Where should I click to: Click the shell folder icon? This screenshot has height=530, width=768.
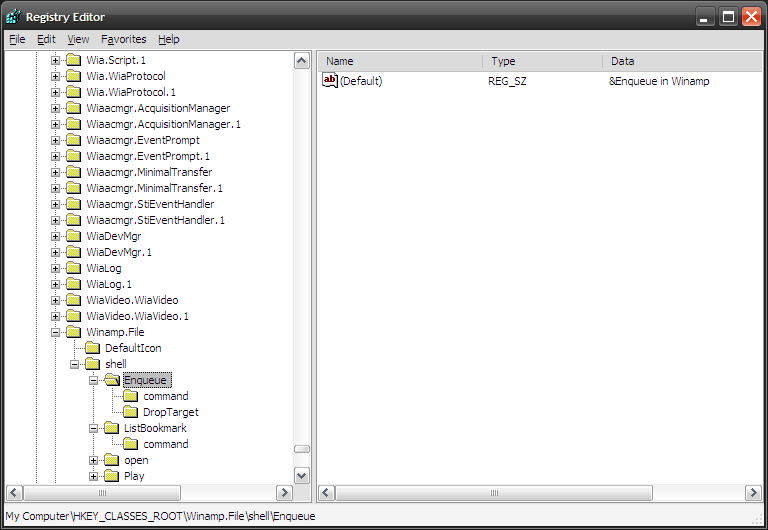click(92, 364)
